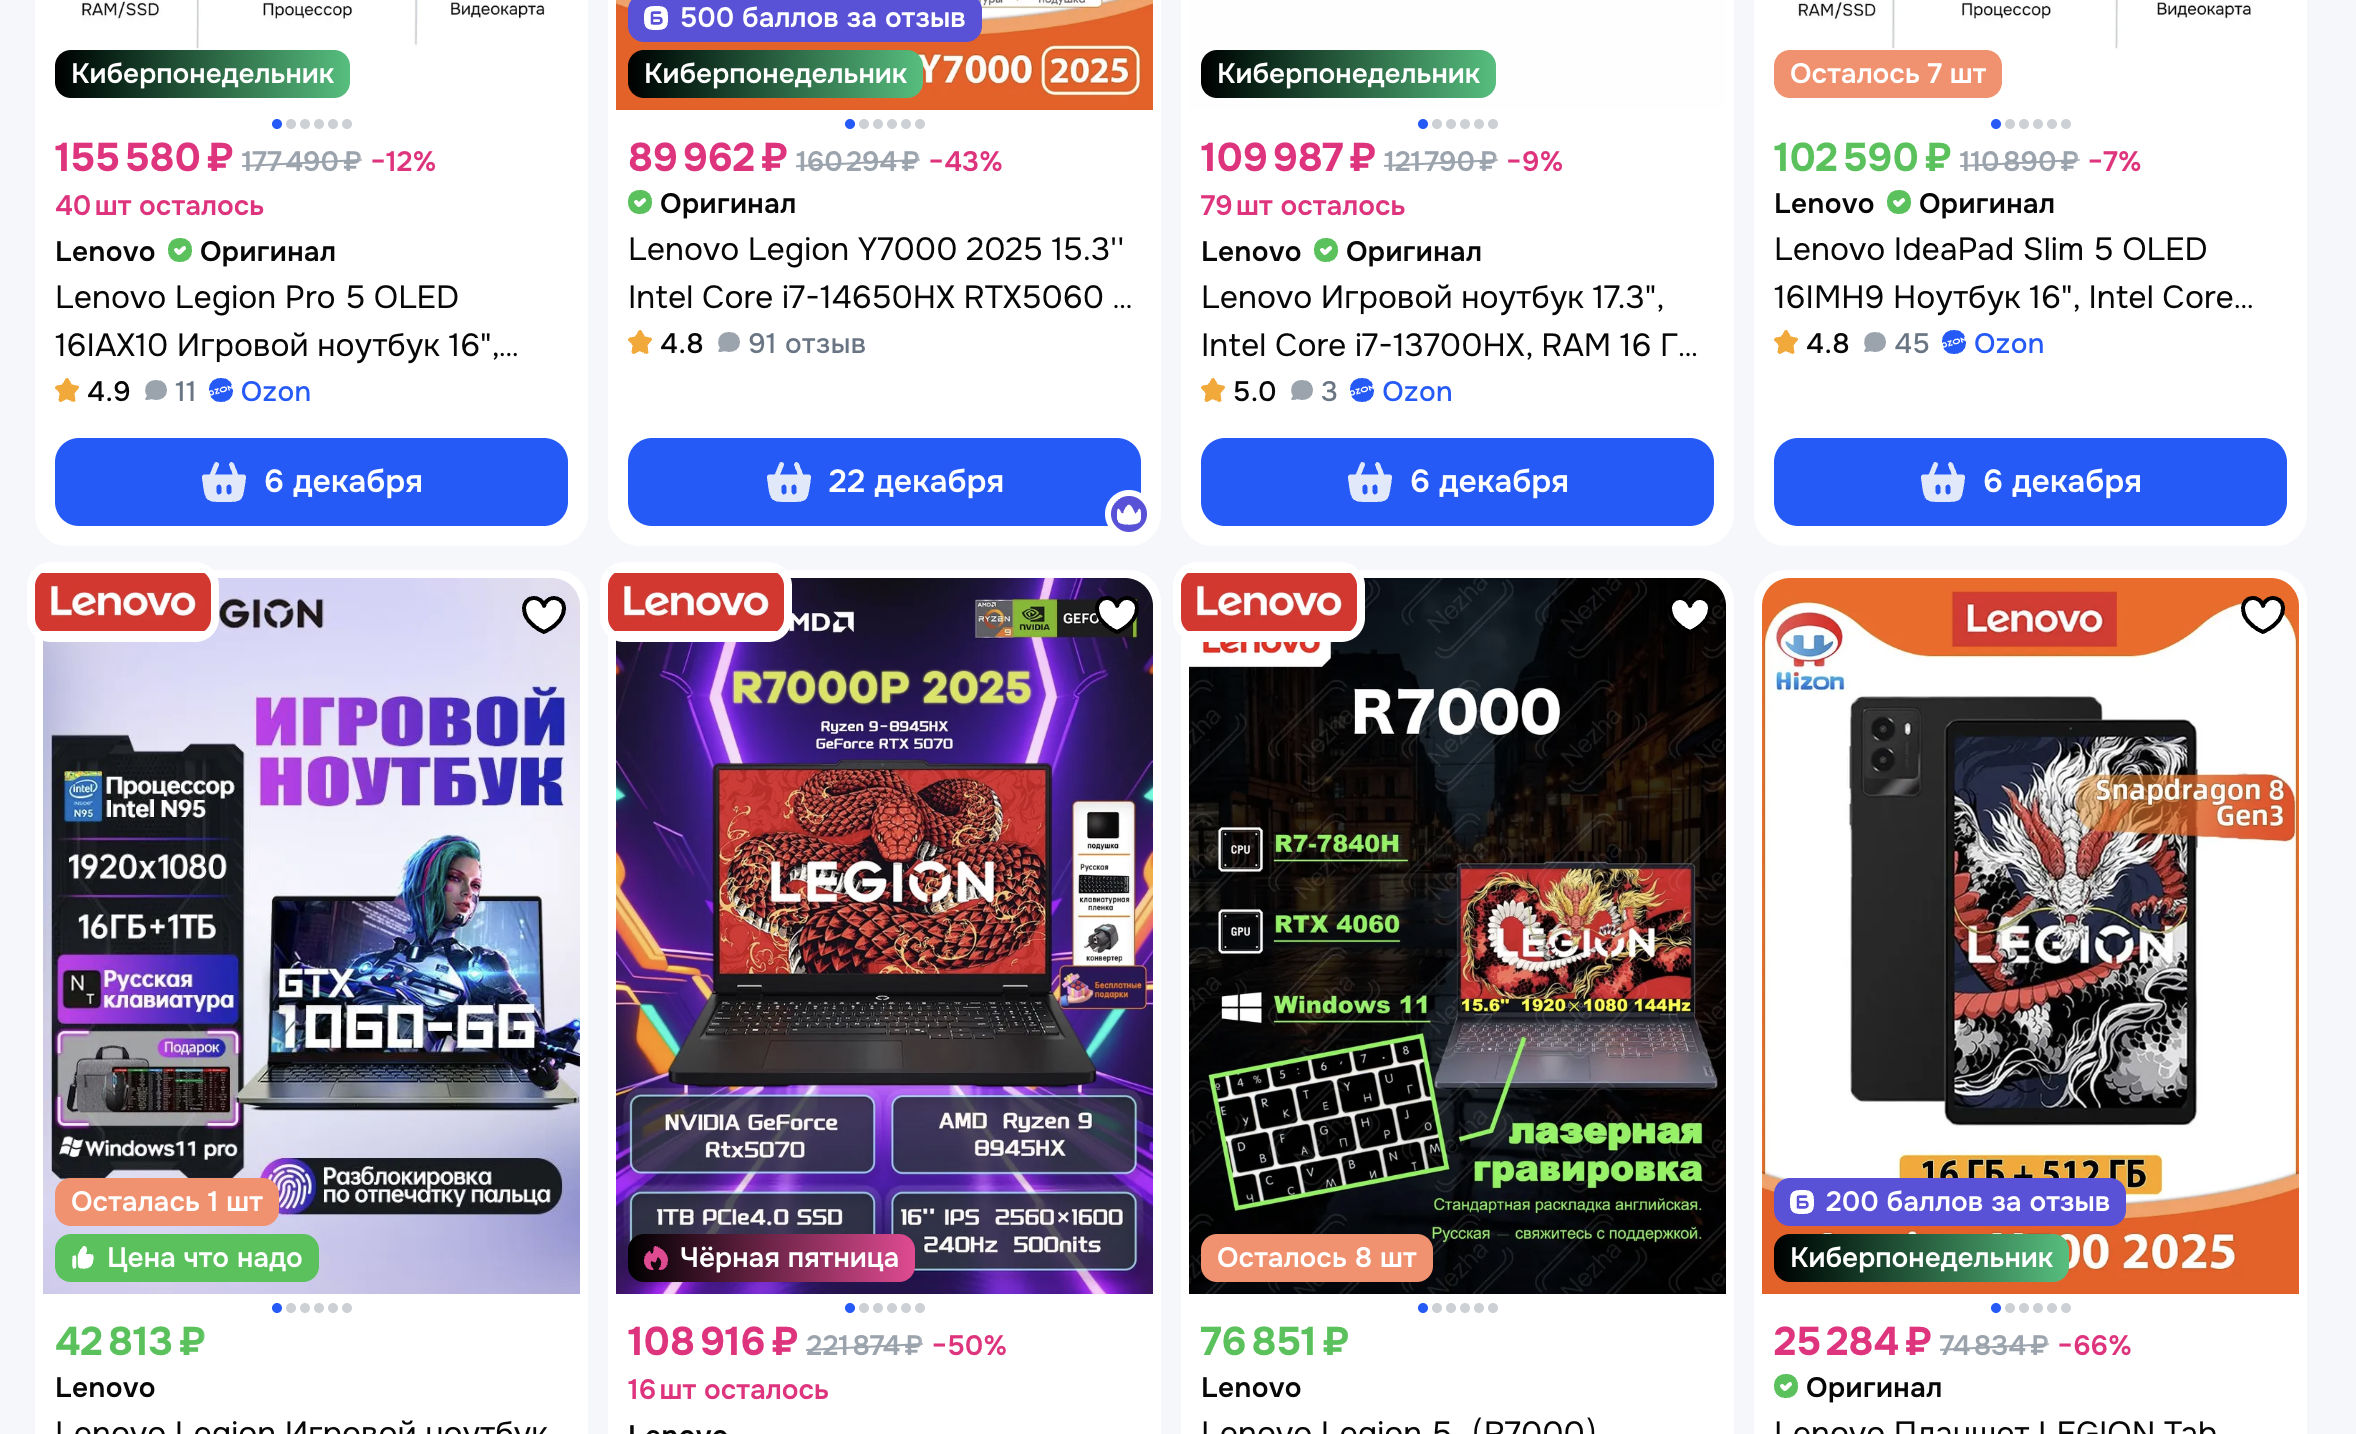Click the Киберпонедельник badge on Hizon tablet
Image resolution: width=2356 pixels, height=1434 pixels.
click(x=1920, y=1257)
